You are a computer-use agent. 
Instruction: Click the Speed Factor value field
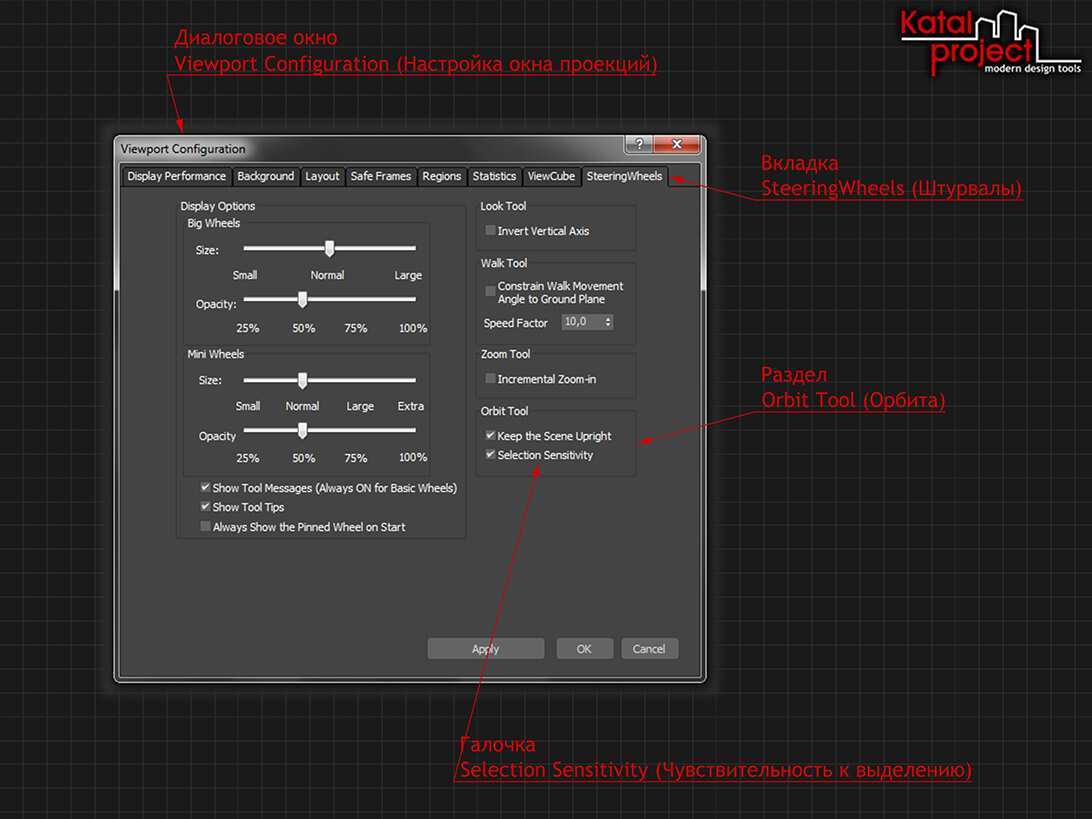click(x=581, y=323)
